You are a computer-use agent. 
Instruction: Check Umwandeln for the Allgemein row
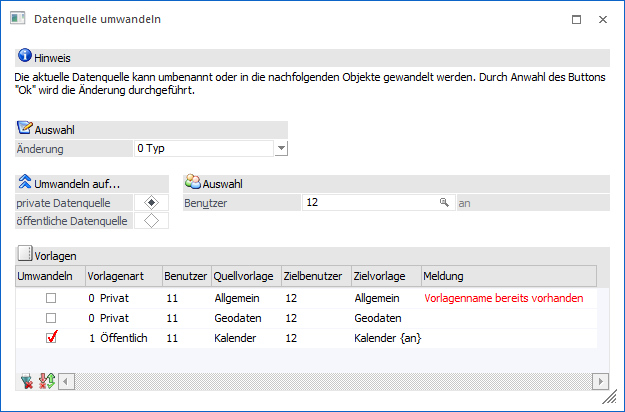50,298
